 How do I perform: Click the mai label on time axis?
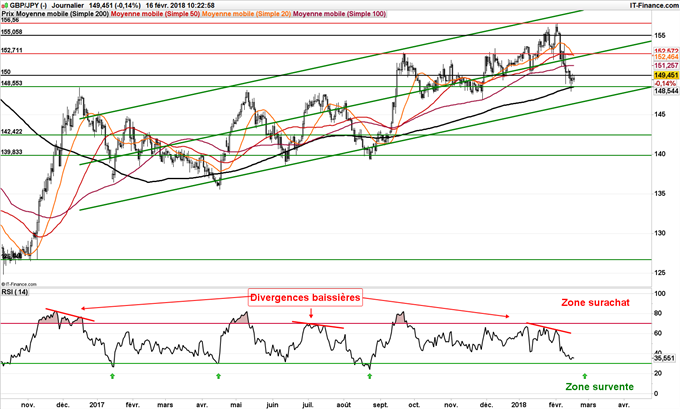(236, 405)
